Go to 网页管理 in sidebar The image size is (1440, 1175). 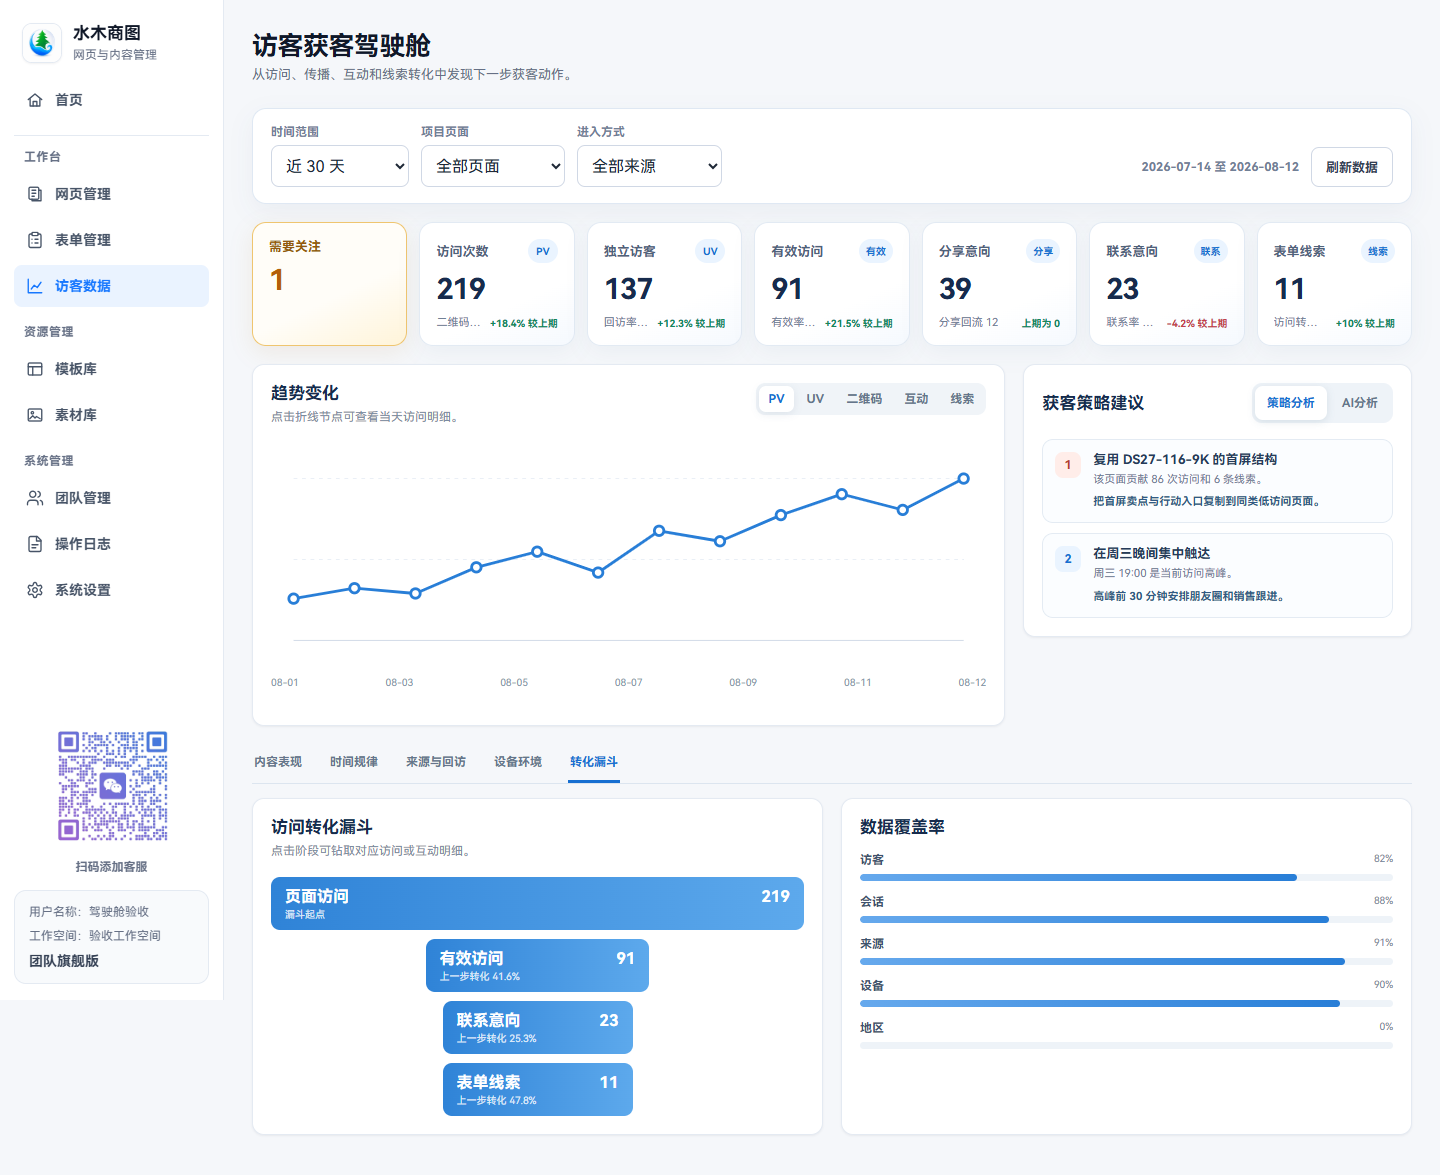[x=111, y=194]
